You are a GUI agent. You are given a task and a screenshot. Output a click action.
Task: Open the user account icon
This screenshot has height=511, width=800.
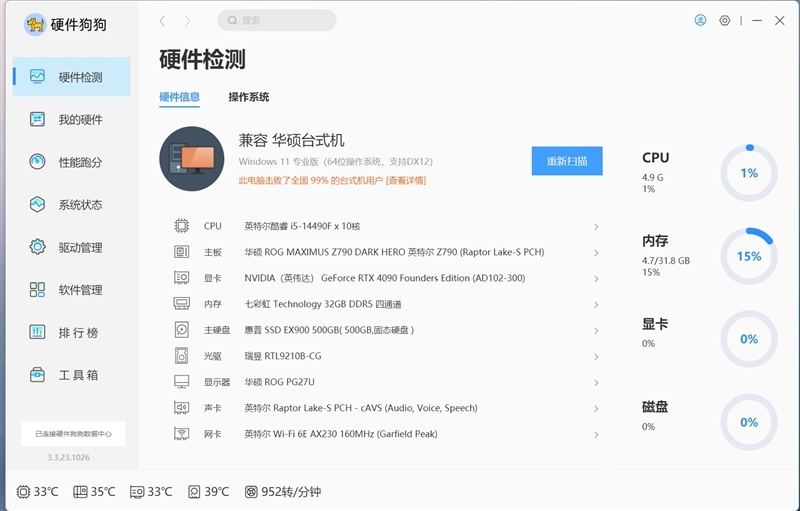pyautogui.click(x=701, y=20)
